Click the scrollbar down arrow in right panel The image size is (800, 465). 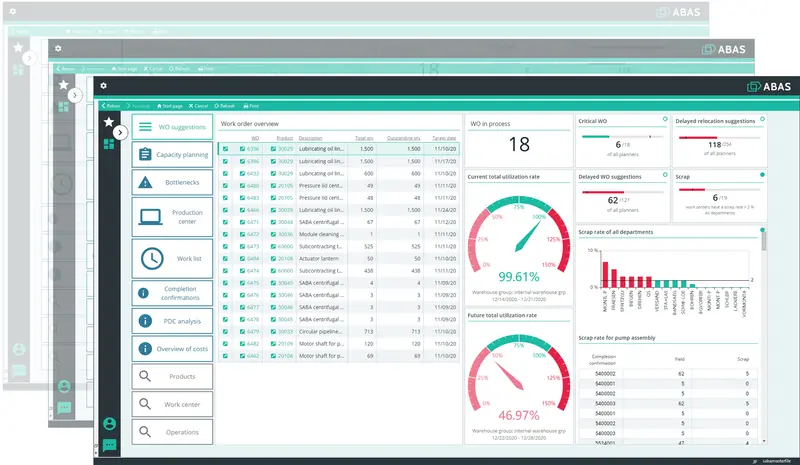764,440
